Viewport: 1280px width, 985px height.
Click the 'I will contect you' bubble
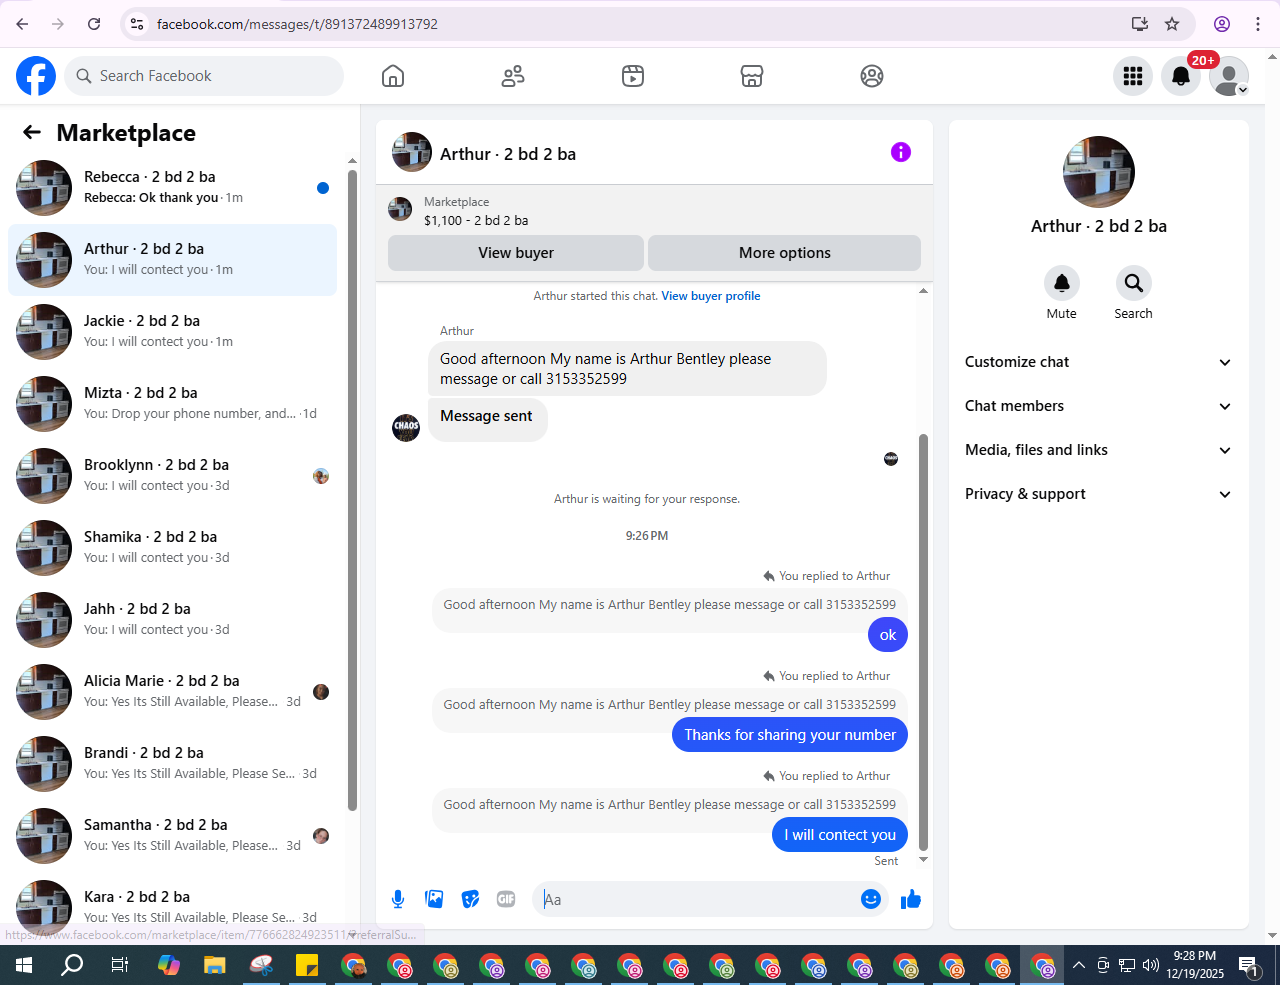tap(840, 835)
